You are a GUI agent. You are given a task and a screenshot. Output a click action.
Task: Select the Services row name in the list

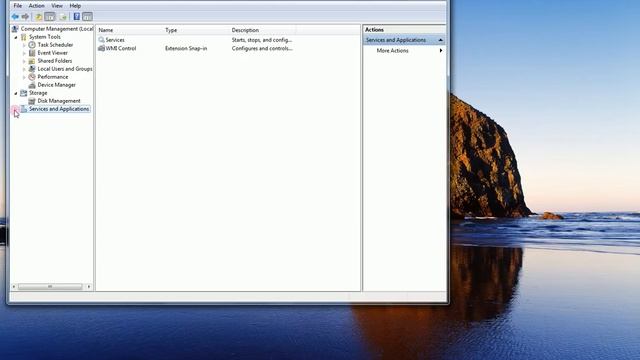point(115,40)
